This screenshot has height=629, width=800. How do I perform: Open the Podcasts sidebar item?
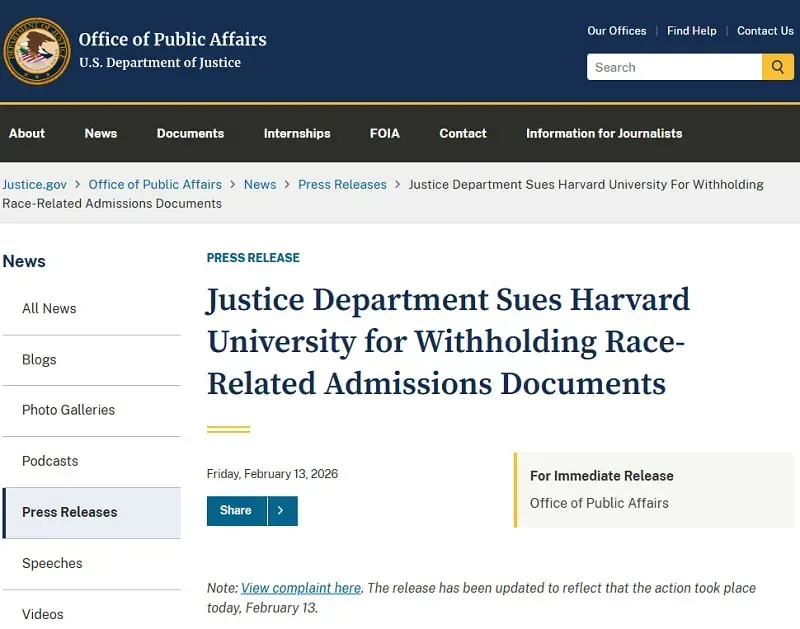[49, 461]
